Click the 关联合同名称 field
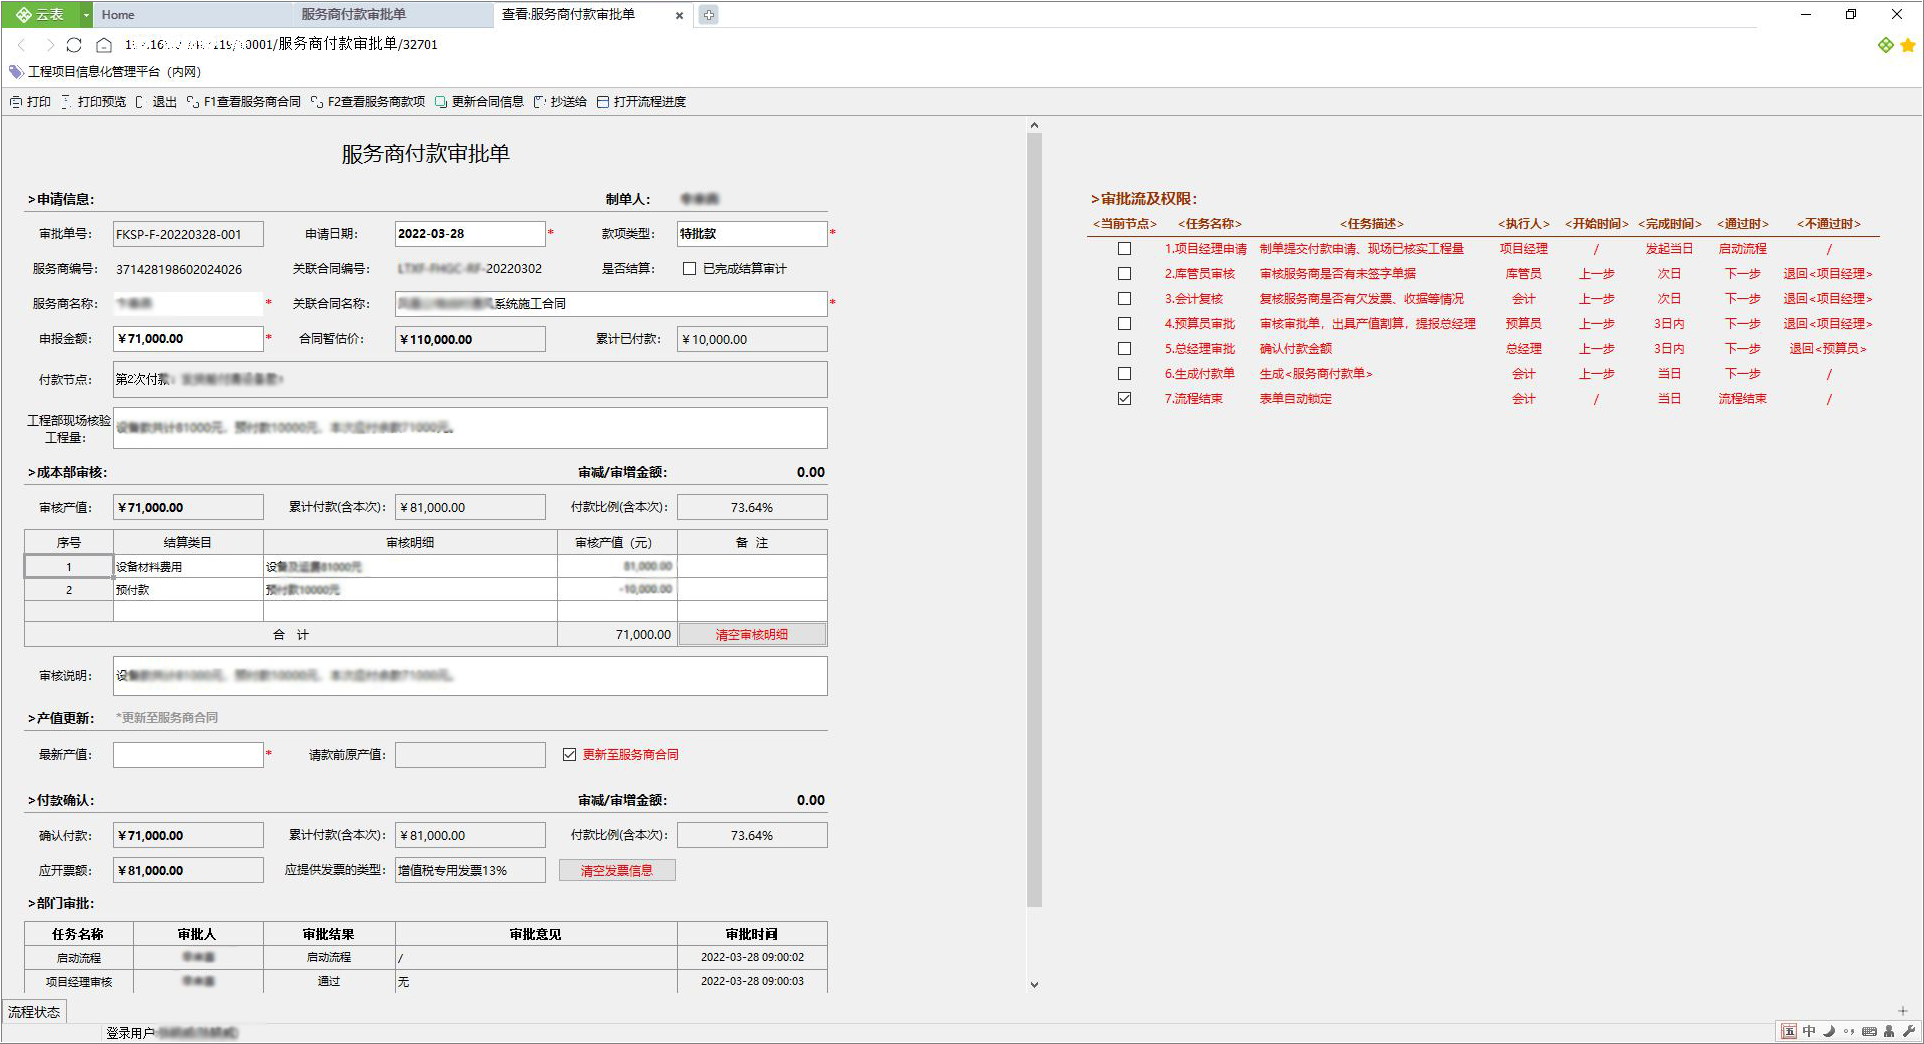The height and width of the screenshot is (1044, 1924). tap(611, 304)
